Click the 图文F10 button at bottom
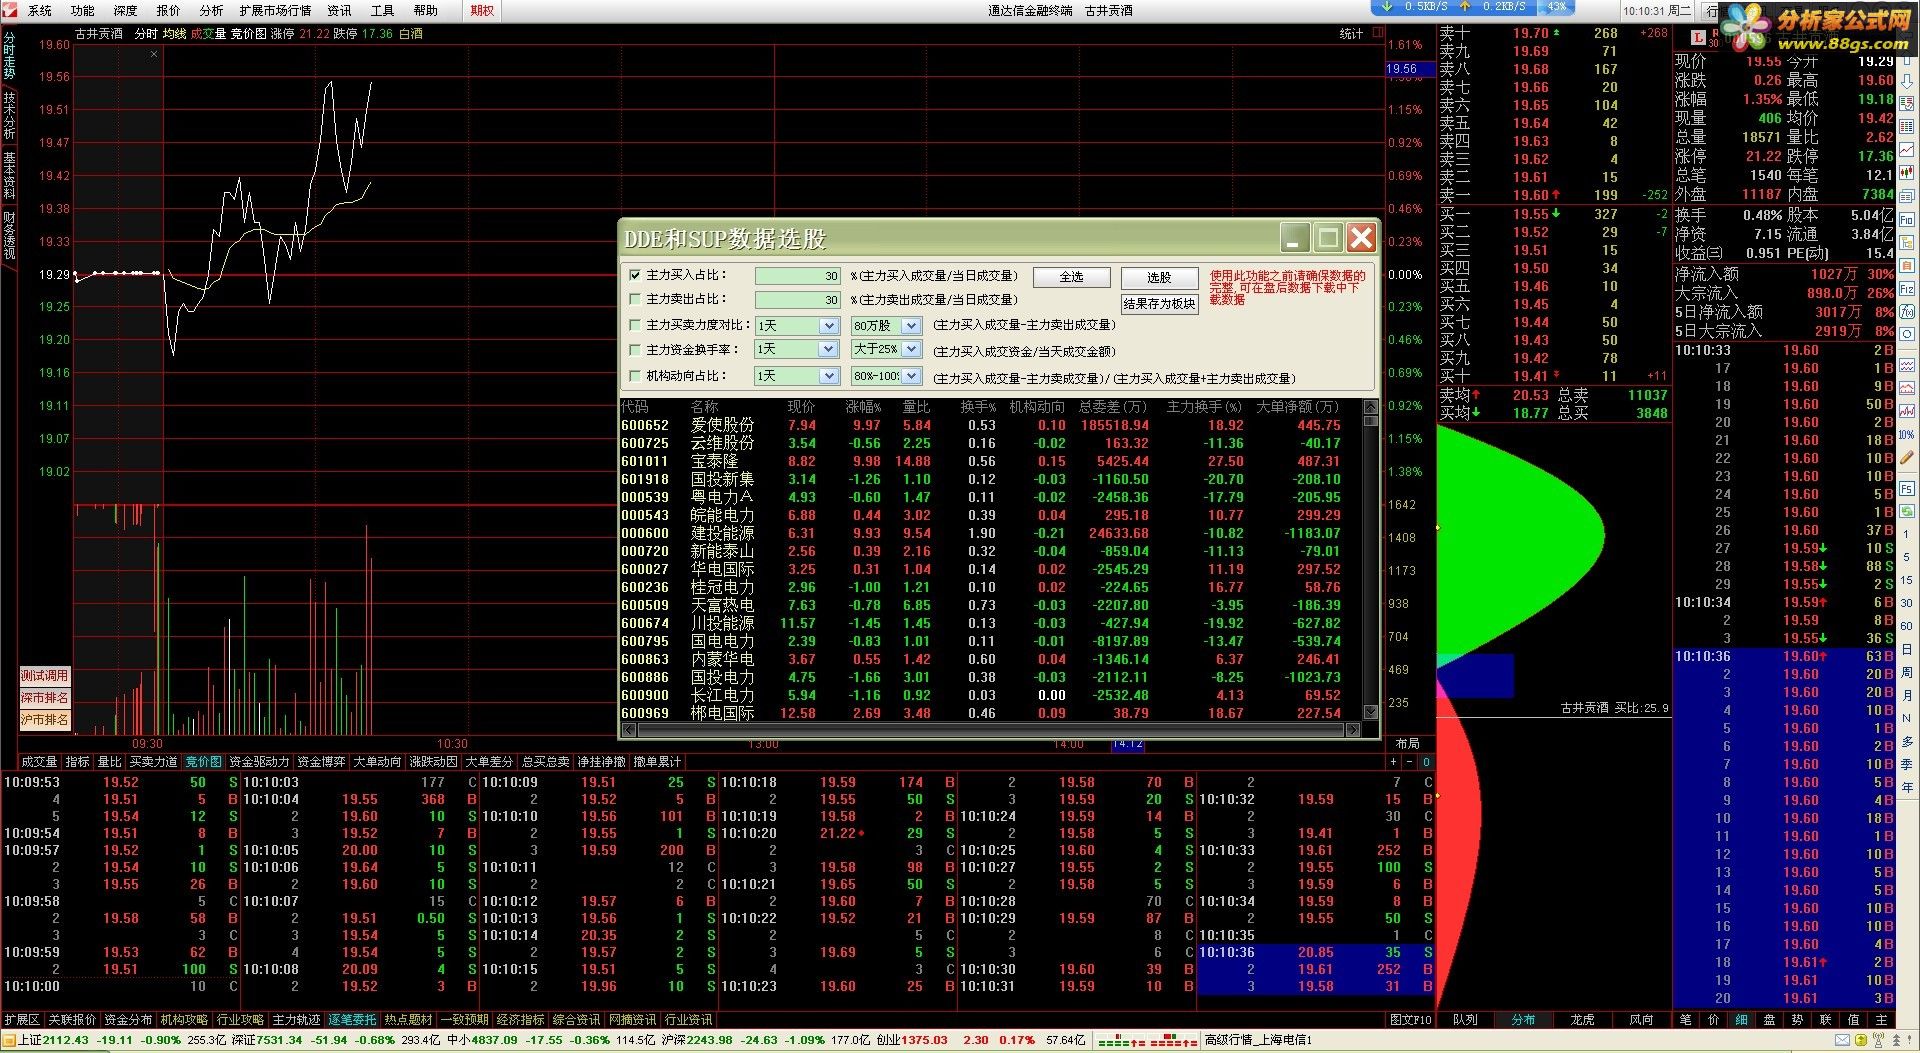The image size is (1920, 1053). click(1411, 1020)
